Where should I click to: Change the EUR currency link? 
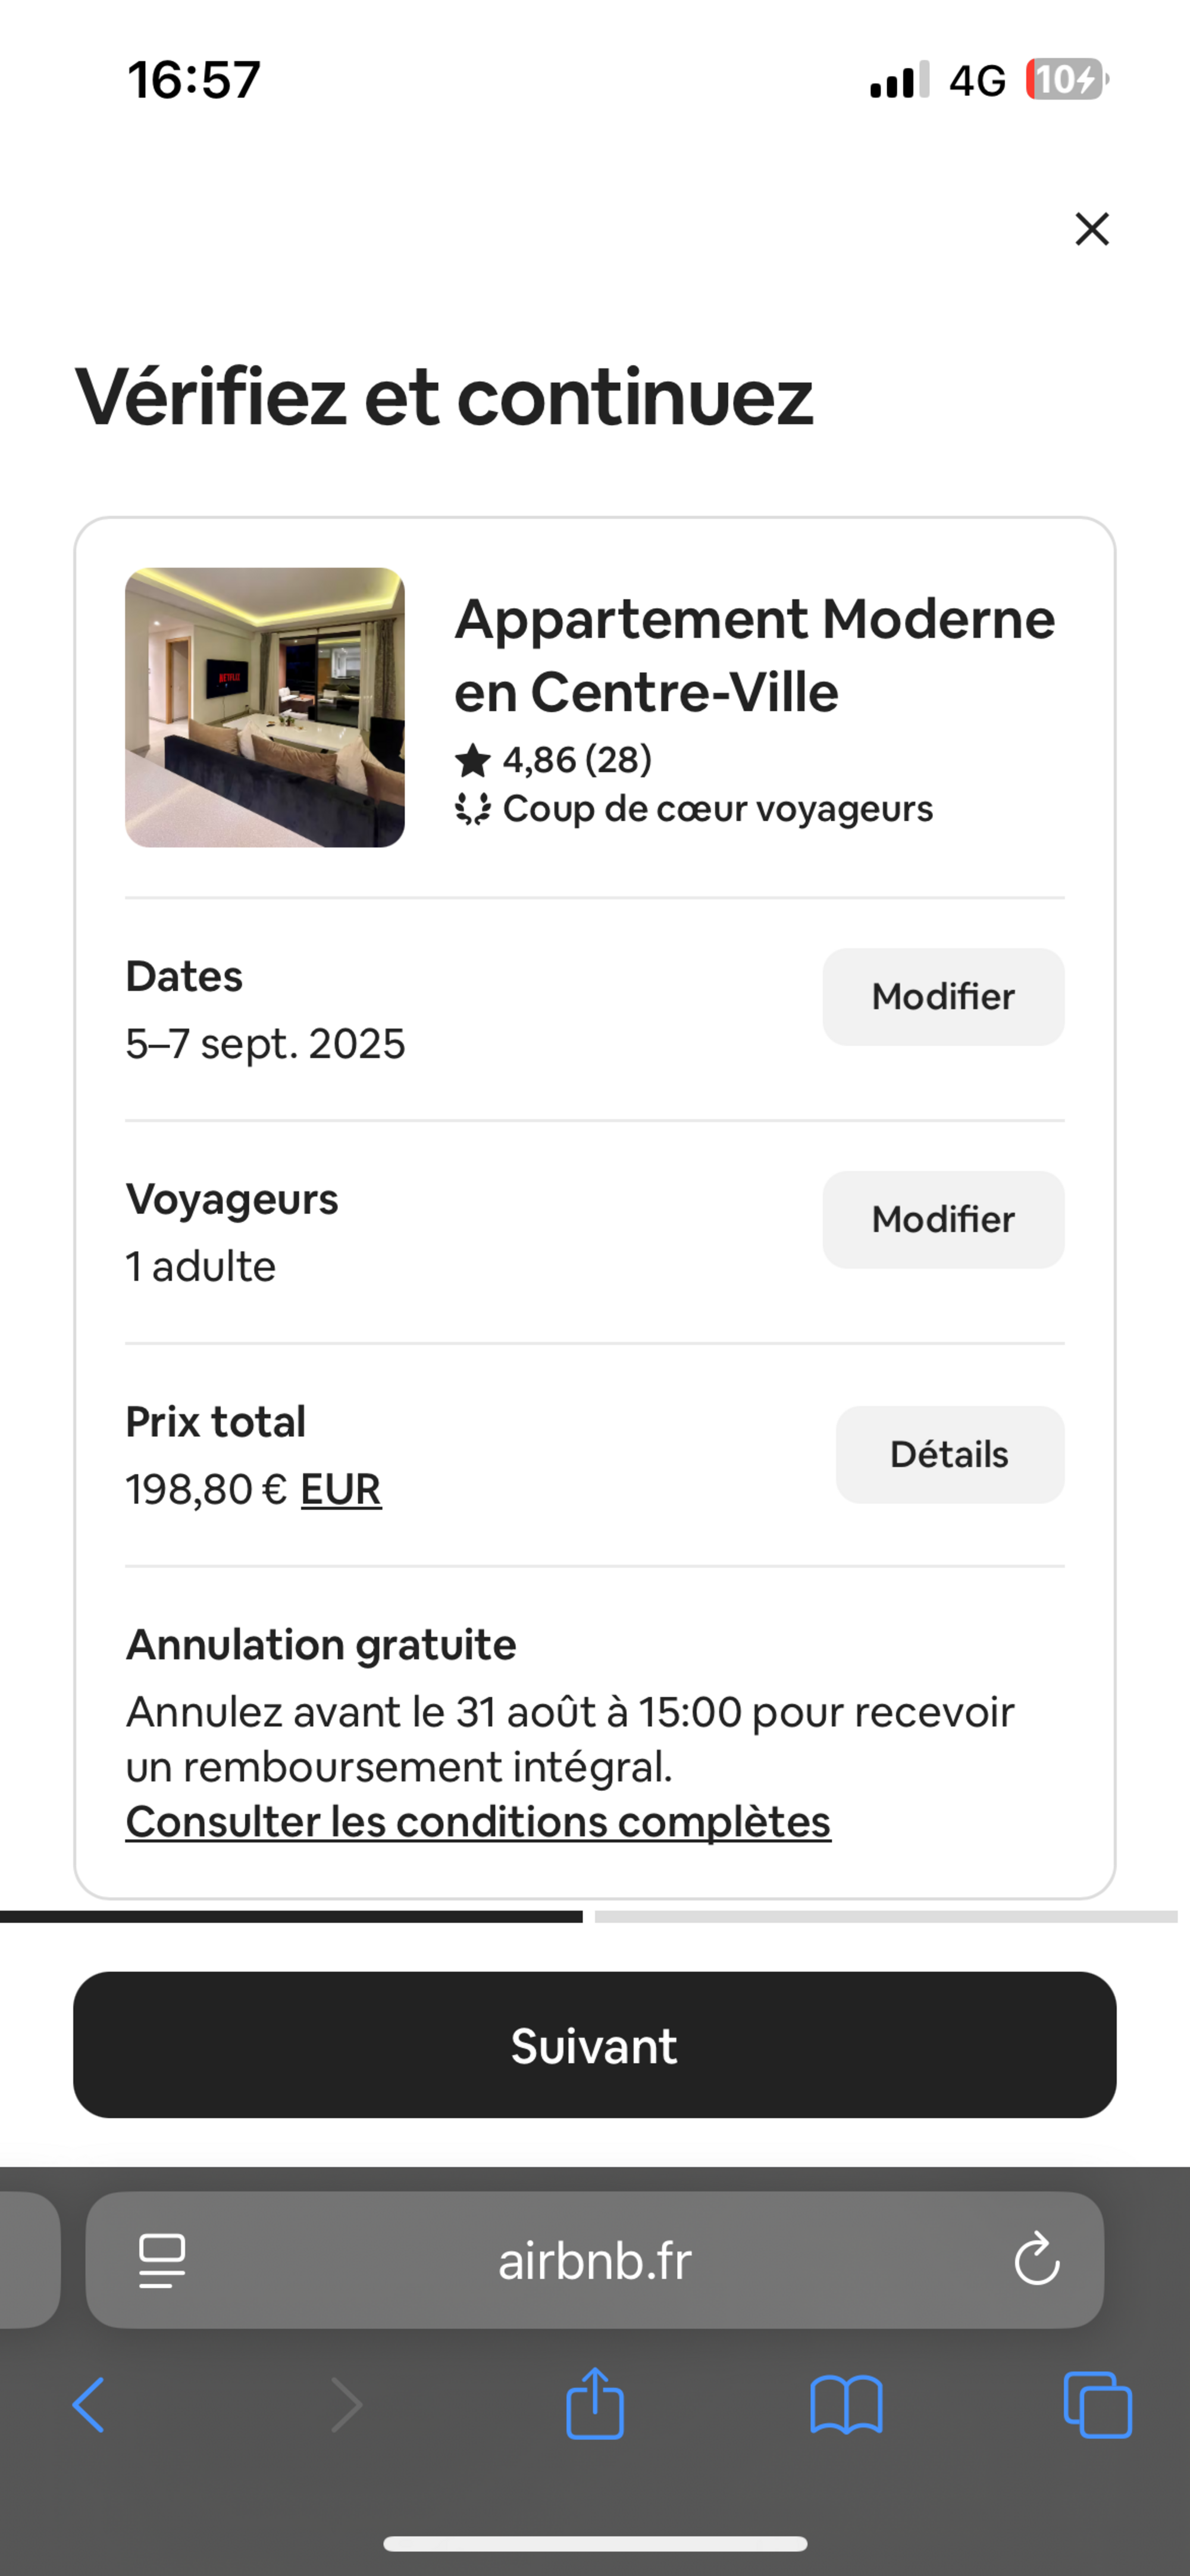pyautogui.click(x=341, y=1490)
